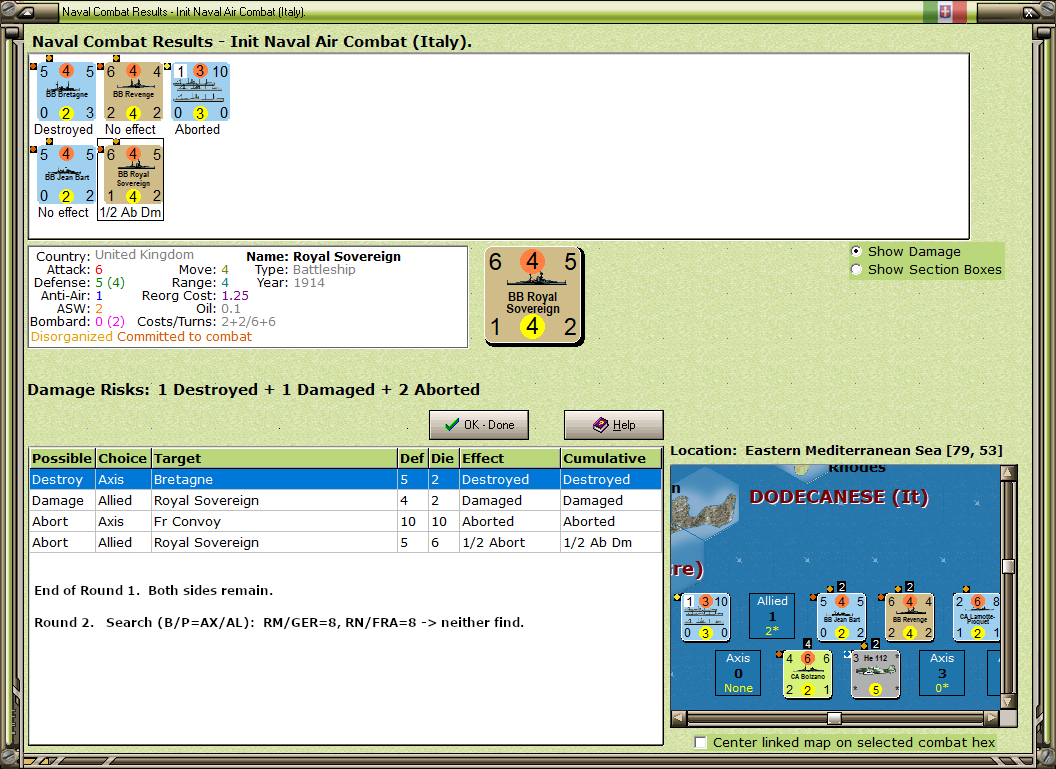The image size is (1056, 769).
Task: Click the 'Name: Royal Sovereign' text
Action: click(323, 257)
